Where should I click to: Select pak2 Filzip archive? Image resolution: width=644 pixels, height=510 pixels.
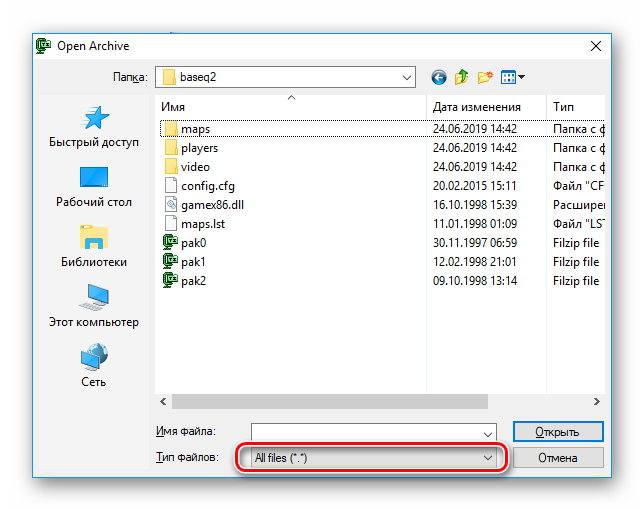pyautogui.click(x=184, y=281)
